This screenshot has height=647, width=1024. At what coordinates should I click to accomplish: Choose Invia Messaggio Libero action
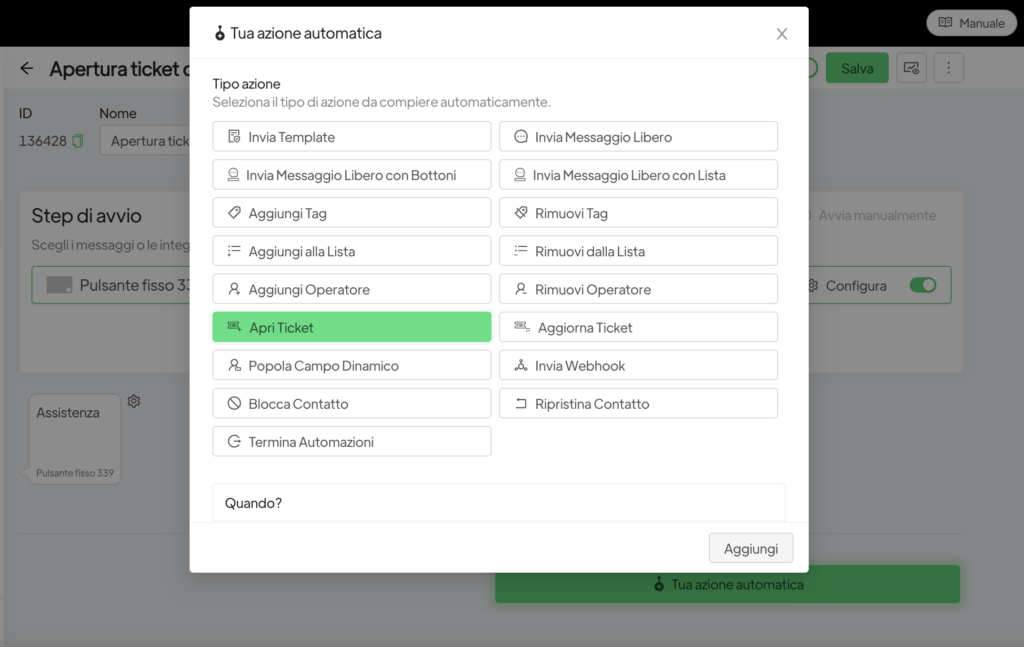[638, 137]
